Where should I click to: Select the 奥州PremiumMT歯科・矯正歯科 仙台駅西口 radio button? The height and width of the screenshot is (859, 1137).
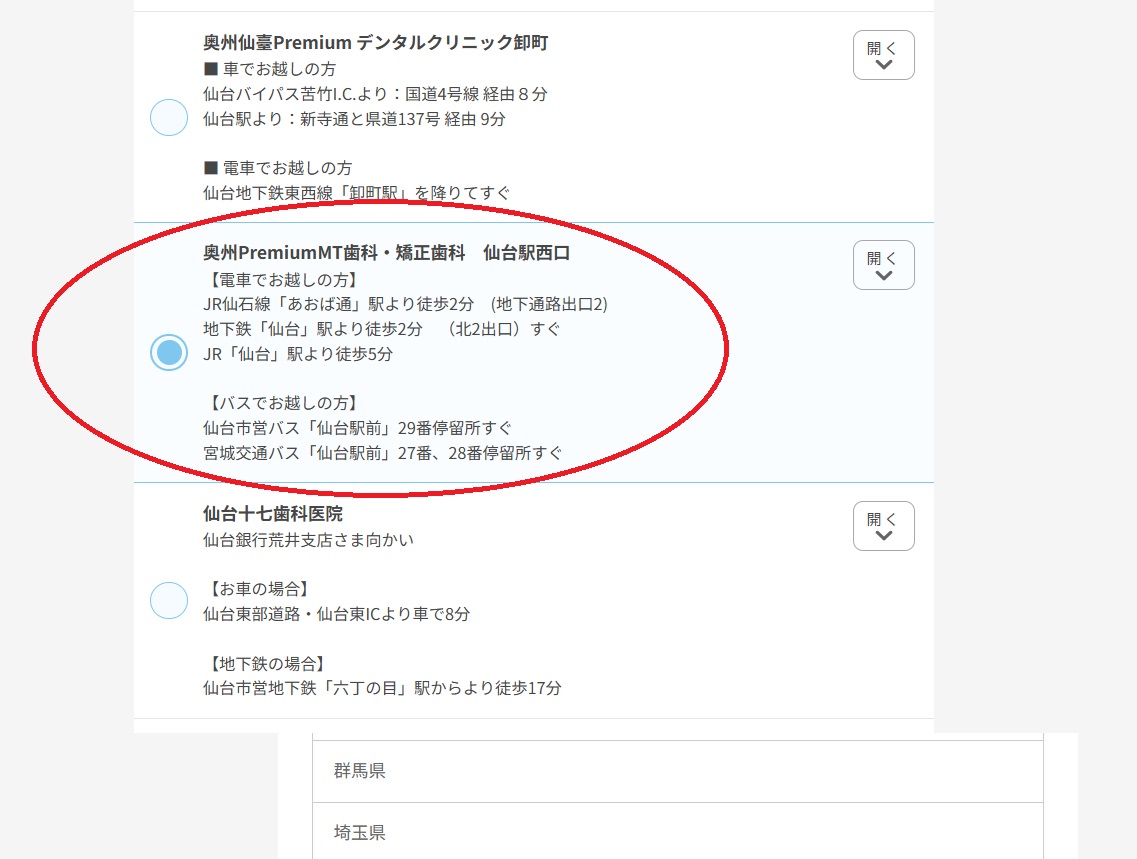click(x=169, y=352)
